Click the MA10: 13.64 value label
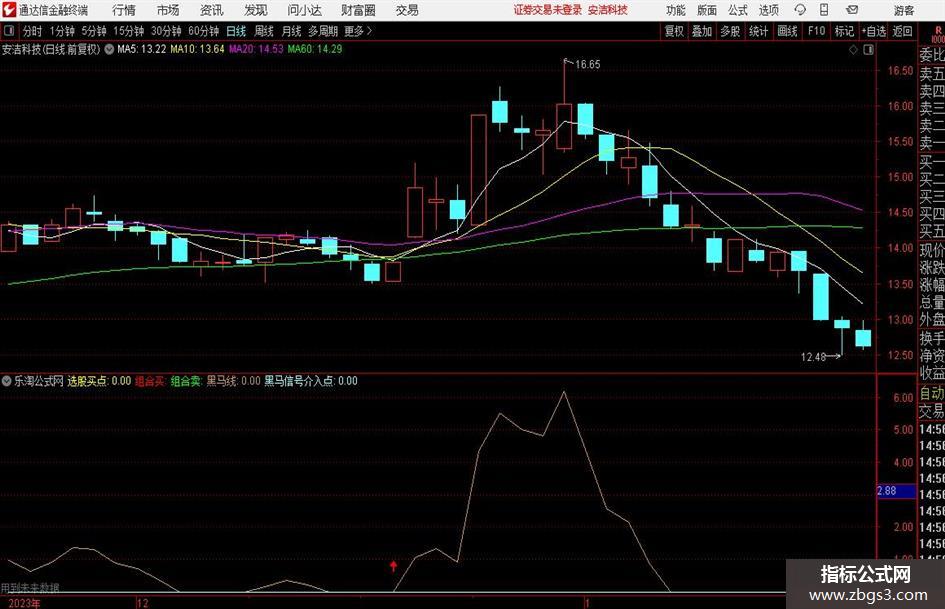The width and height of the screenshot is (945, 609). click(197, 49)
